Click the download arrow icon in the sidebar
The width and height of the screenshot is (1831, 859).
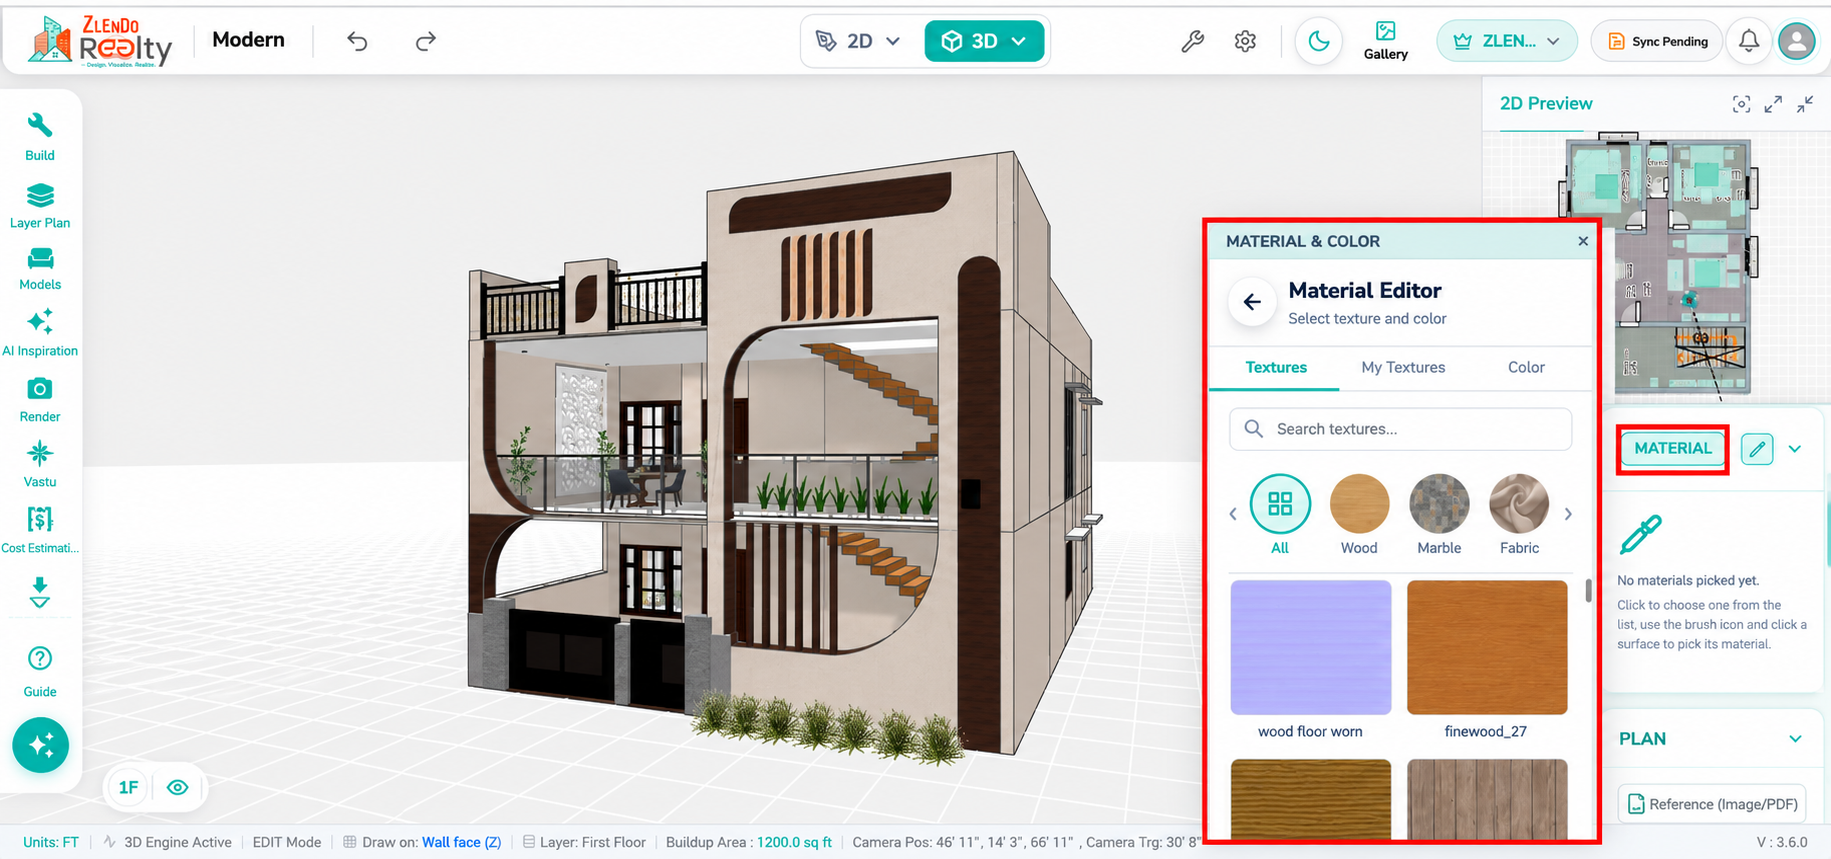[x=40, y=592]
